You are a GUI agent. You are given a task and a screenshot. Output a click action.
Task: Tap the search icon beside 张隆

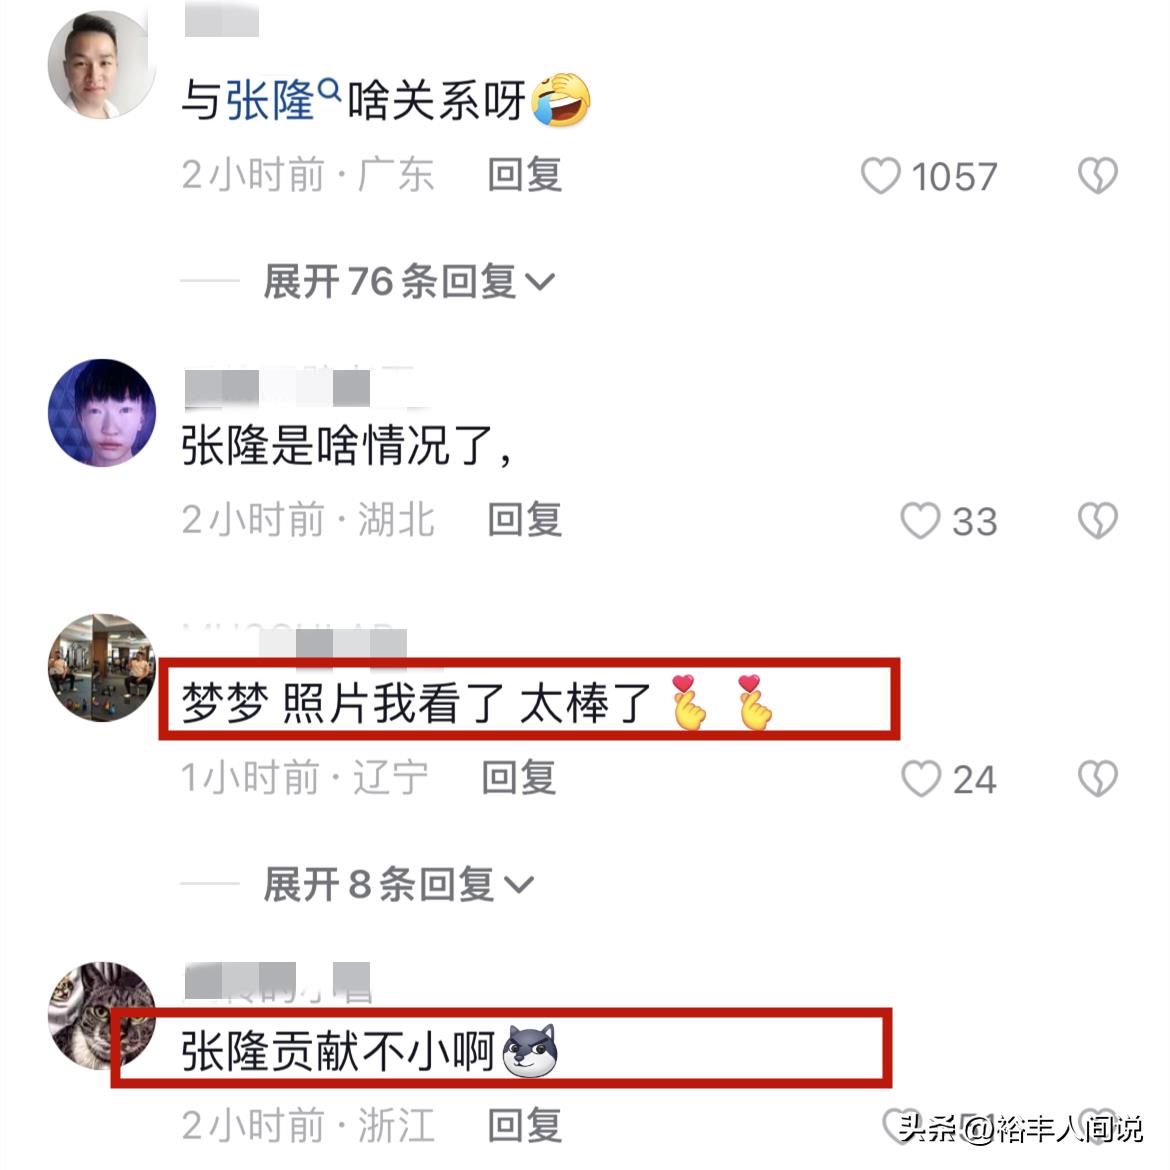click(x=329, y=91)
